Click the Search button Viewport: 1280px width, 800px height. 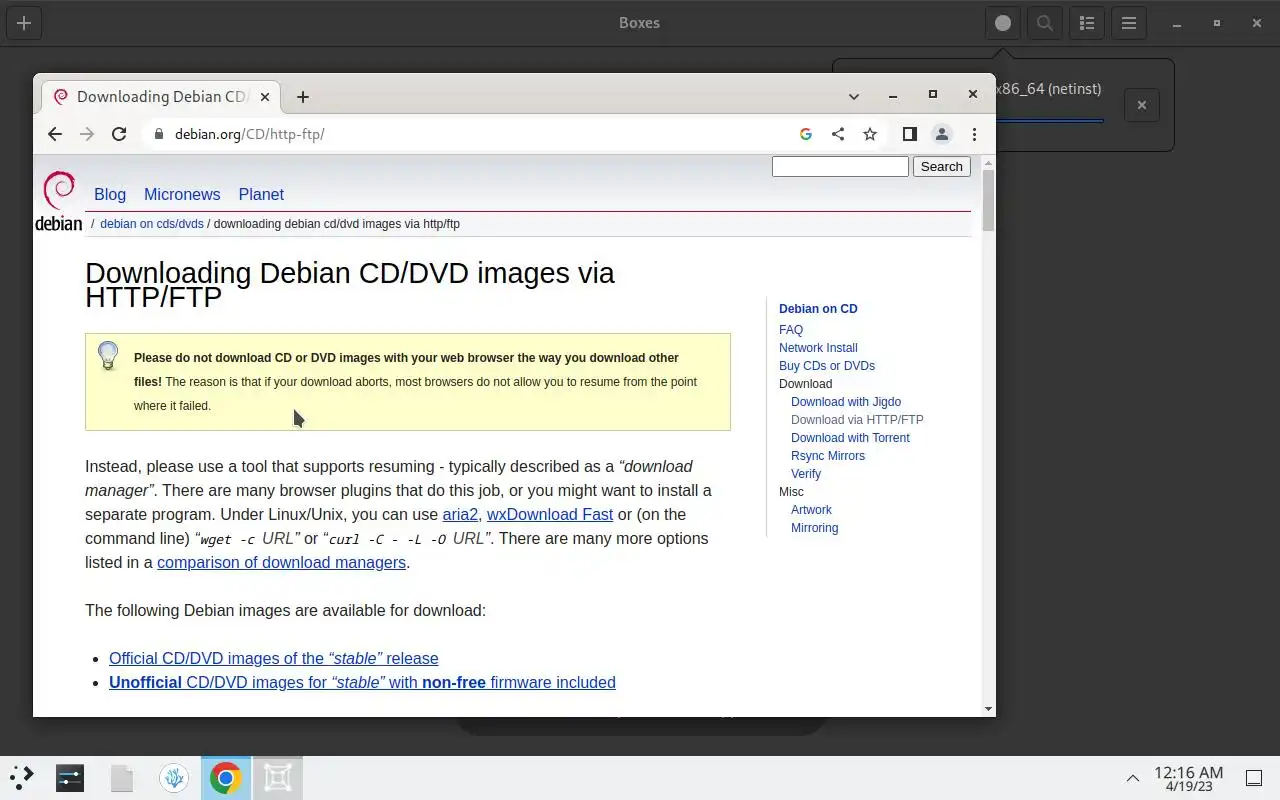(942, 167)
